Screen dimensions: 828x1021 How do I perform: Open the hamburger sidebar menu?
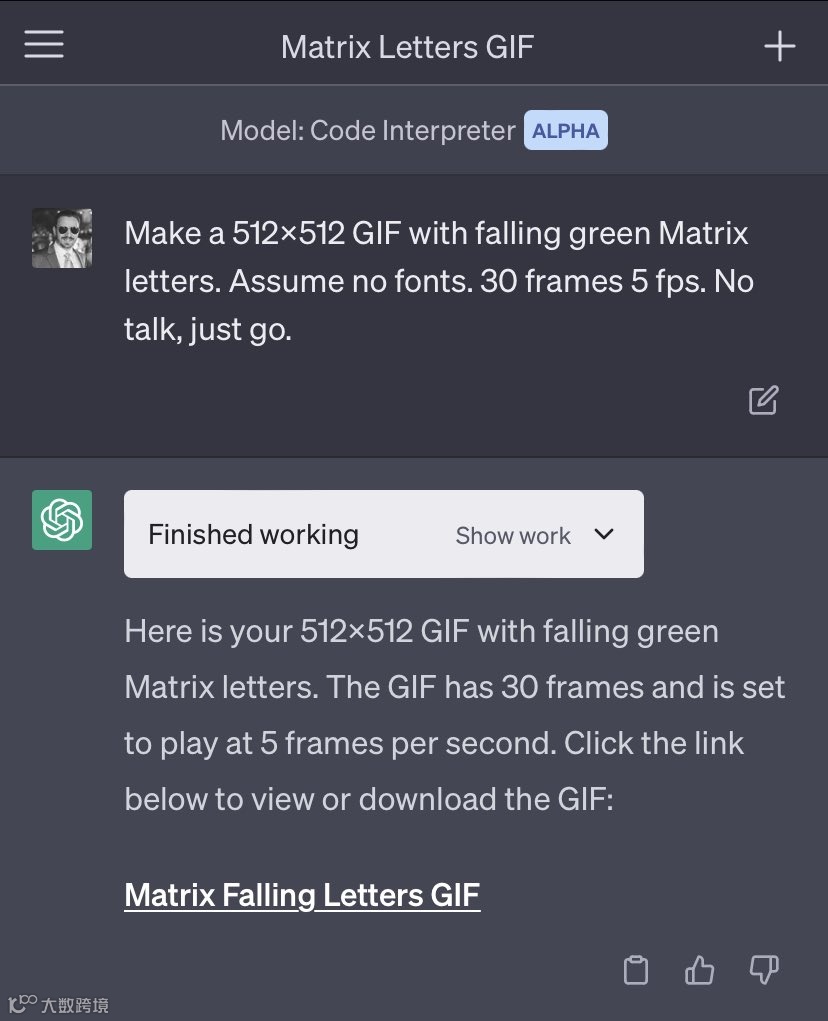44,45
